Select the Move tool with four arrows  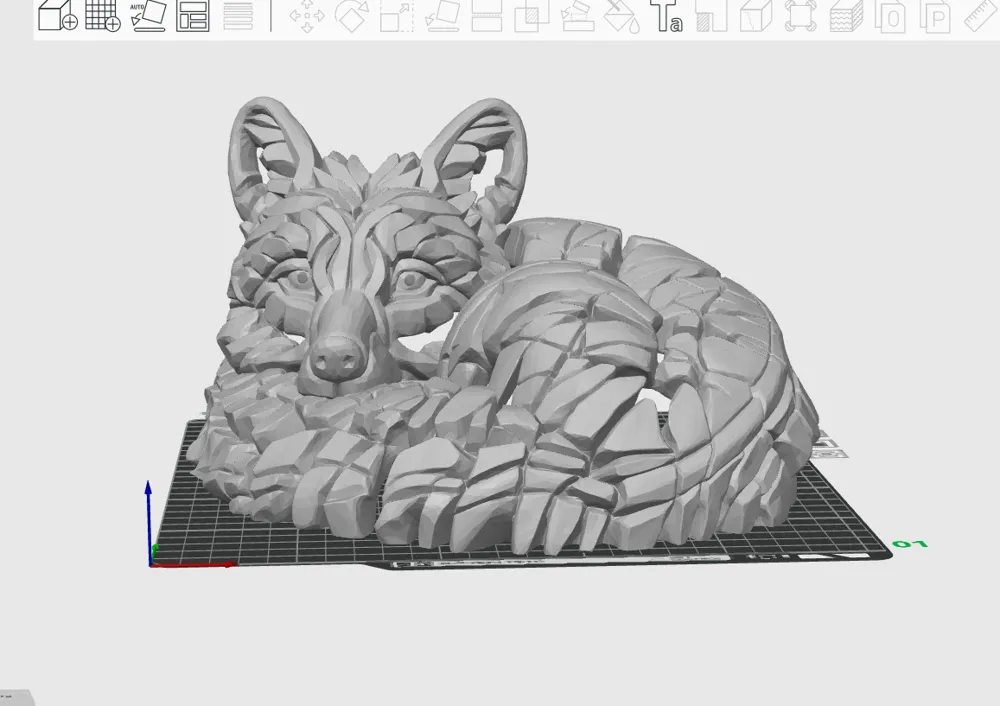coord(307,17)
